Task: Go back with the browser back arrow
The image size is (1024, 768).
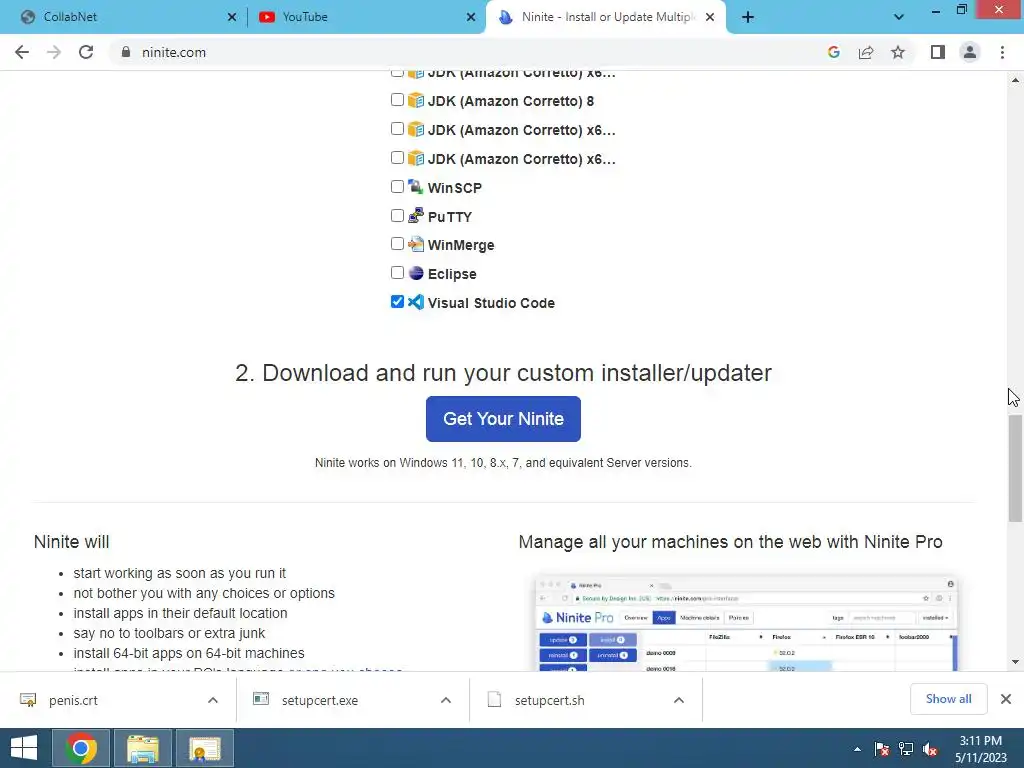Action: click(22, 52)
